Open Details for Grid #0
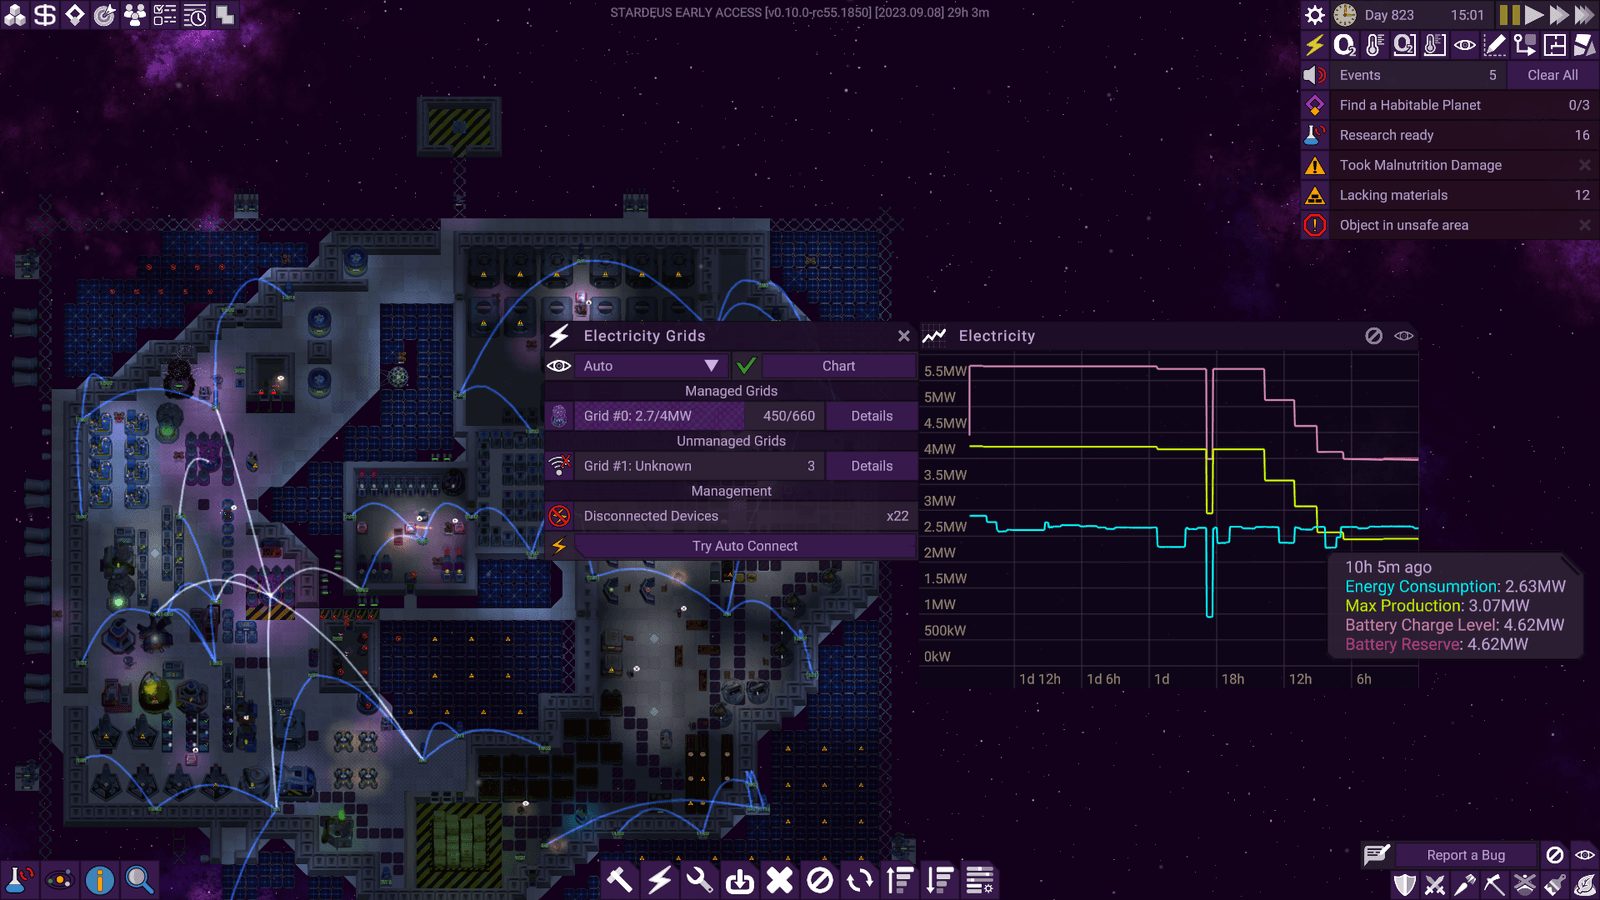1600x900 pixels. click(x=872, y=416)
